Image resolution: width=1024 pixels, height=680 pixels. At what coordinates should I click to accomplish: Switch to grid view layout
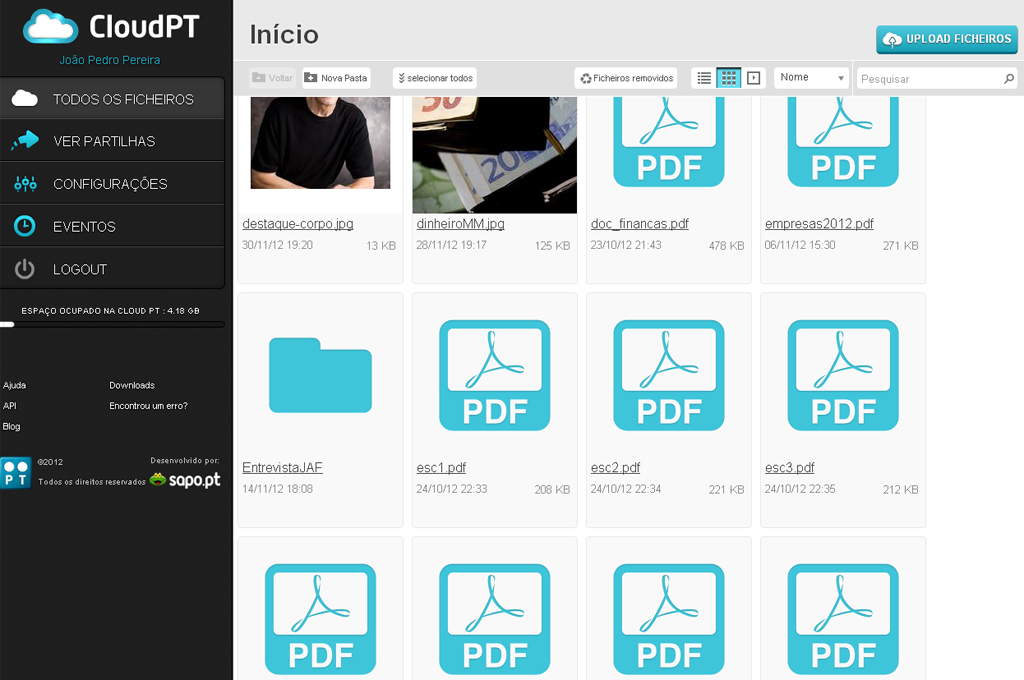[729, 78]
